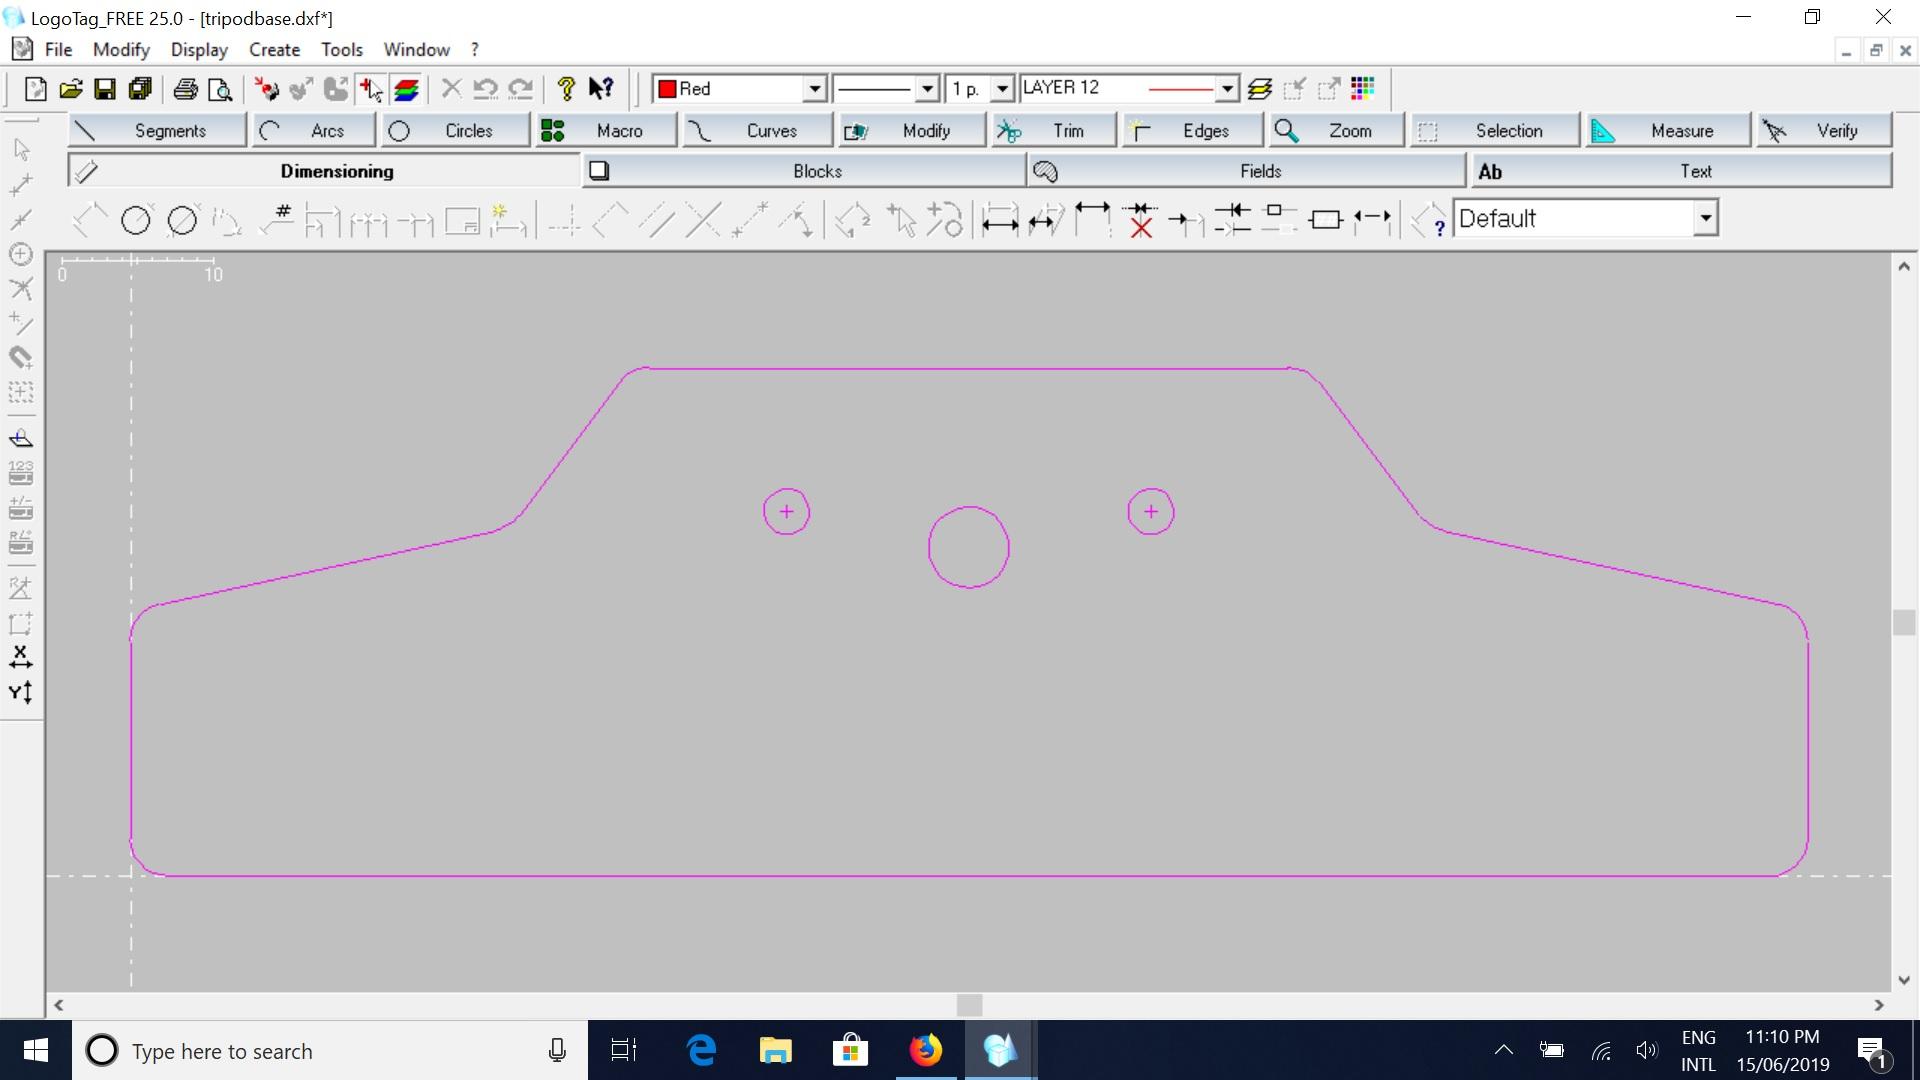
Task: Toggle the working plane snap icon
Action: (x=21, y=438)
